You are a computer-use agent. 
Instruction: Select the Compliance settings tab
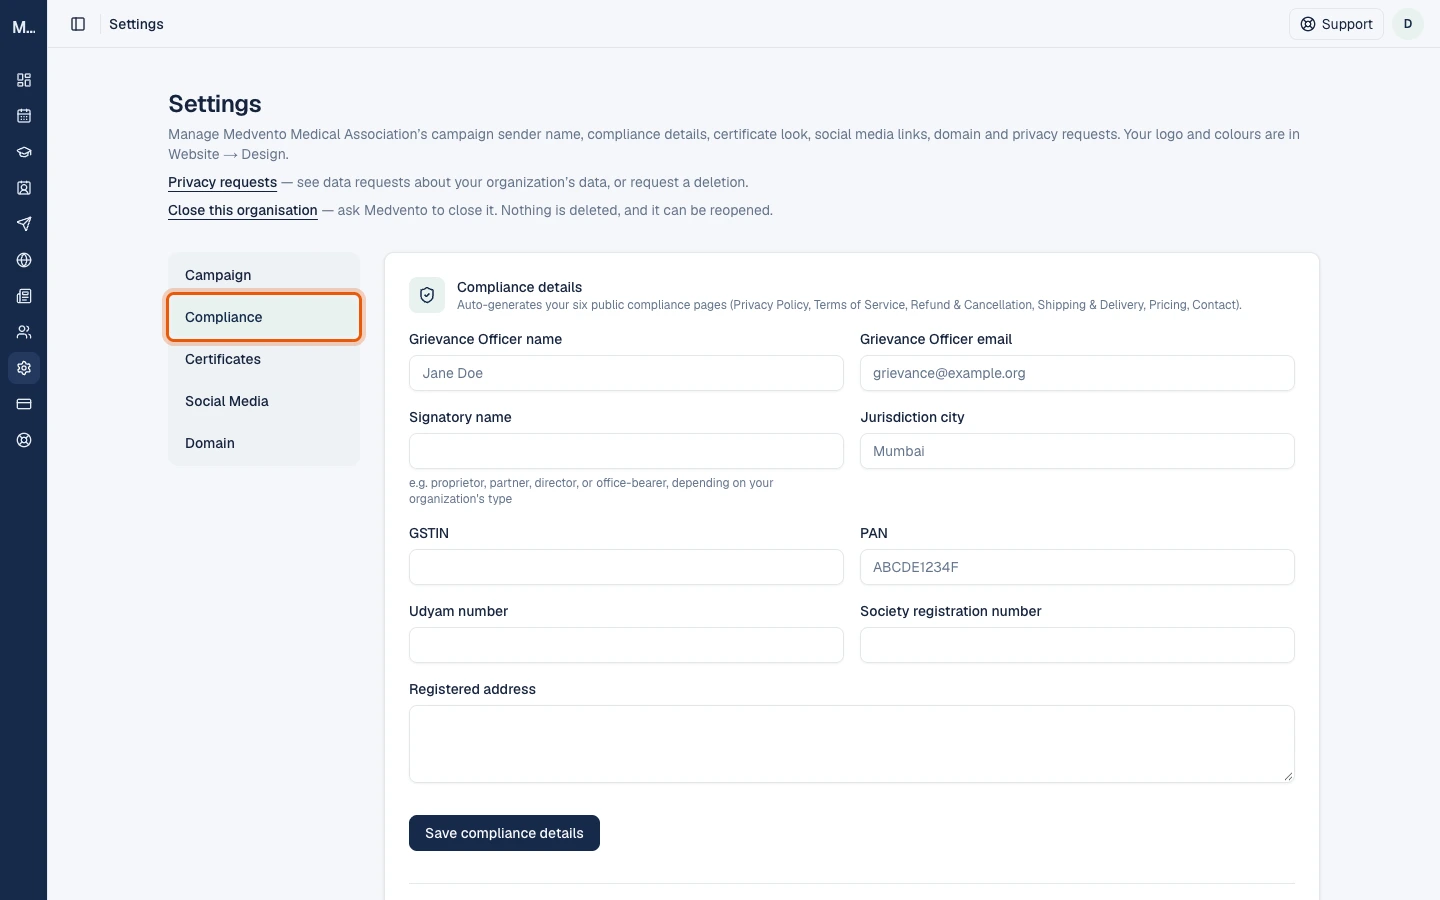click(264, 317)
